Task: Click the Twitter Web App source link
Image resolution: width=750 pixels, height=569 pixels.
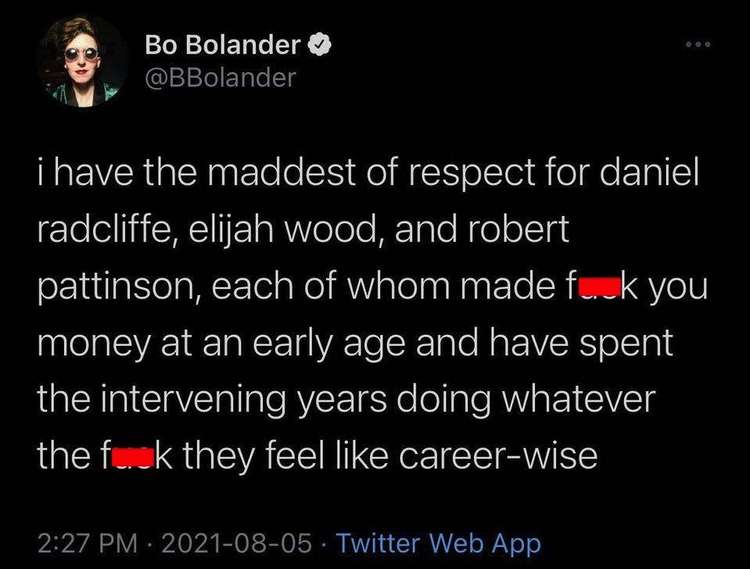Action: [x=439, y=543]
